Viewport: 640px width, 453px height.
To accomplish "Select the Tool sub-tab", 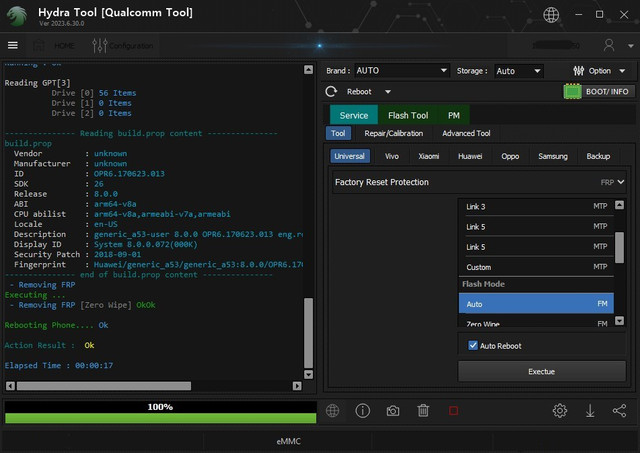I will click(x=338, y=133).
